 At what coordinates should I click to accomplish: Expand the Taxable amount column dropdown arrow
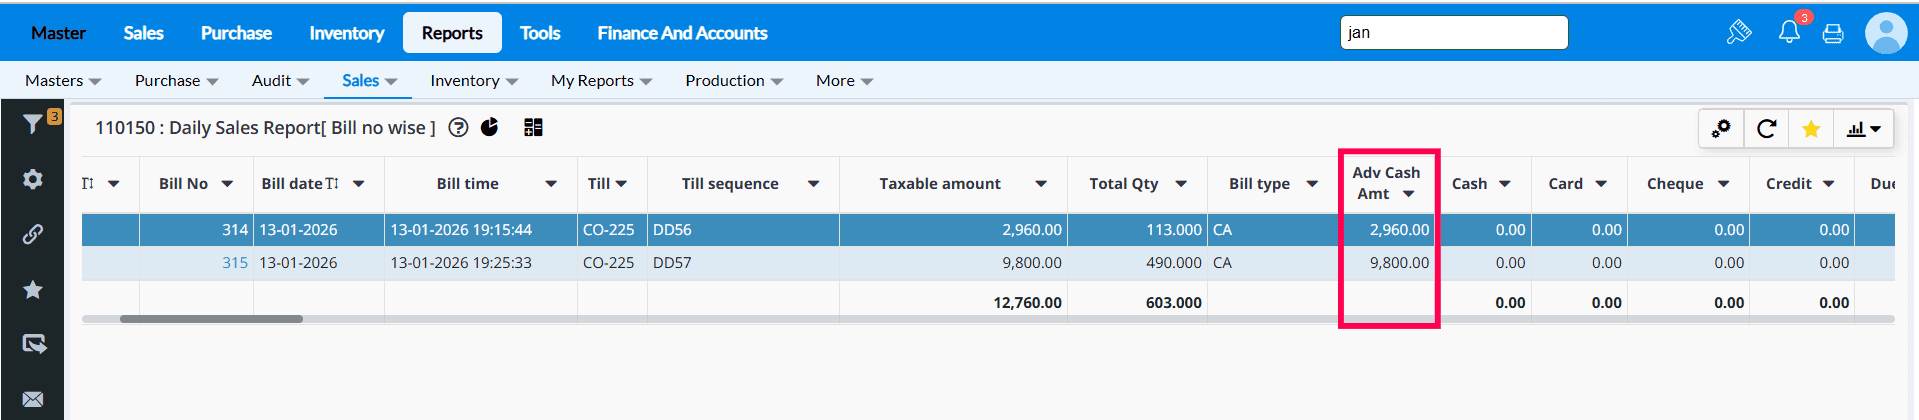pos(1041,184)
